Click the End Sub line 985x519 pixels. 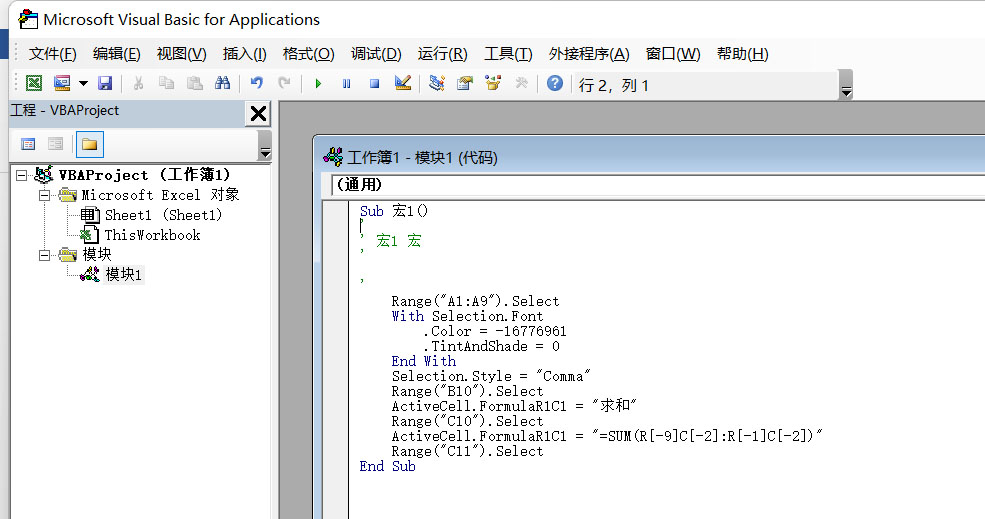388,466
